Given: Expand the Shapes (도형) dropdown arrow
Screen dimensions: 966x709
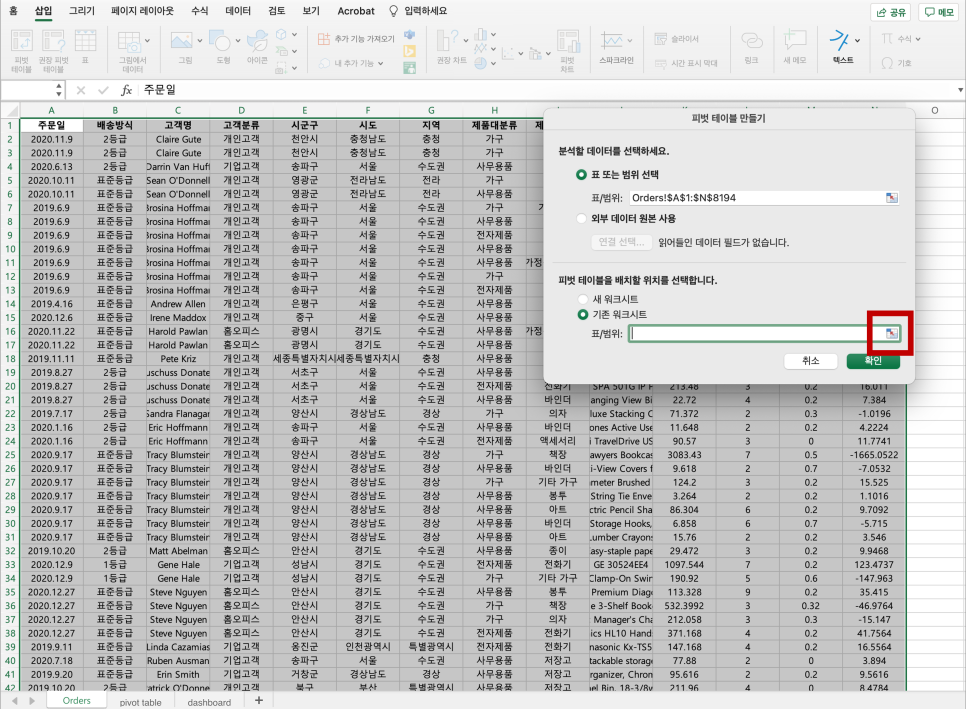Looking at the screenshot, I should pos(238,41).
